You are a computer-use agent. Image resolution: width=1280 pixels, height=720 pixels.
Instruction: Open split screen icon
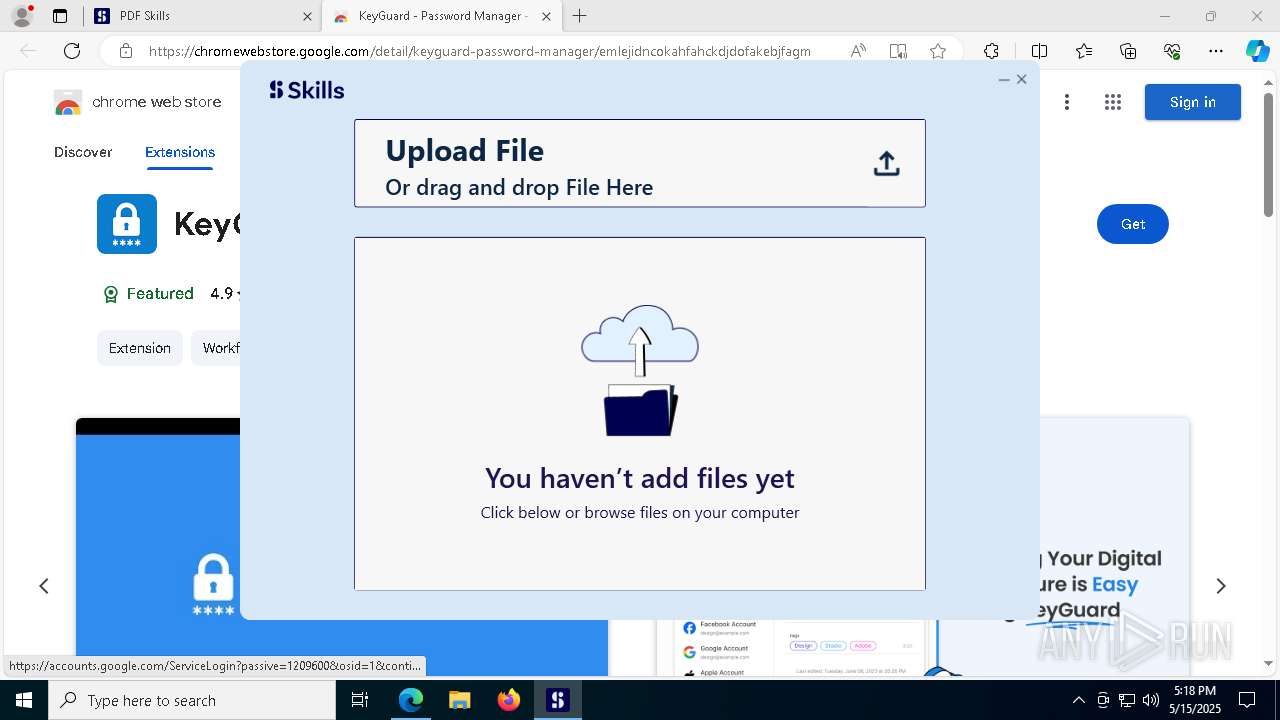(x=1039, y=51)
